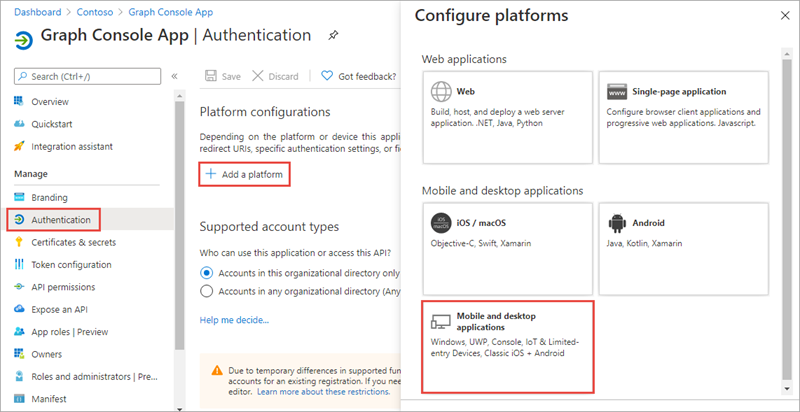Open API permissions page

tap(63, 287)
